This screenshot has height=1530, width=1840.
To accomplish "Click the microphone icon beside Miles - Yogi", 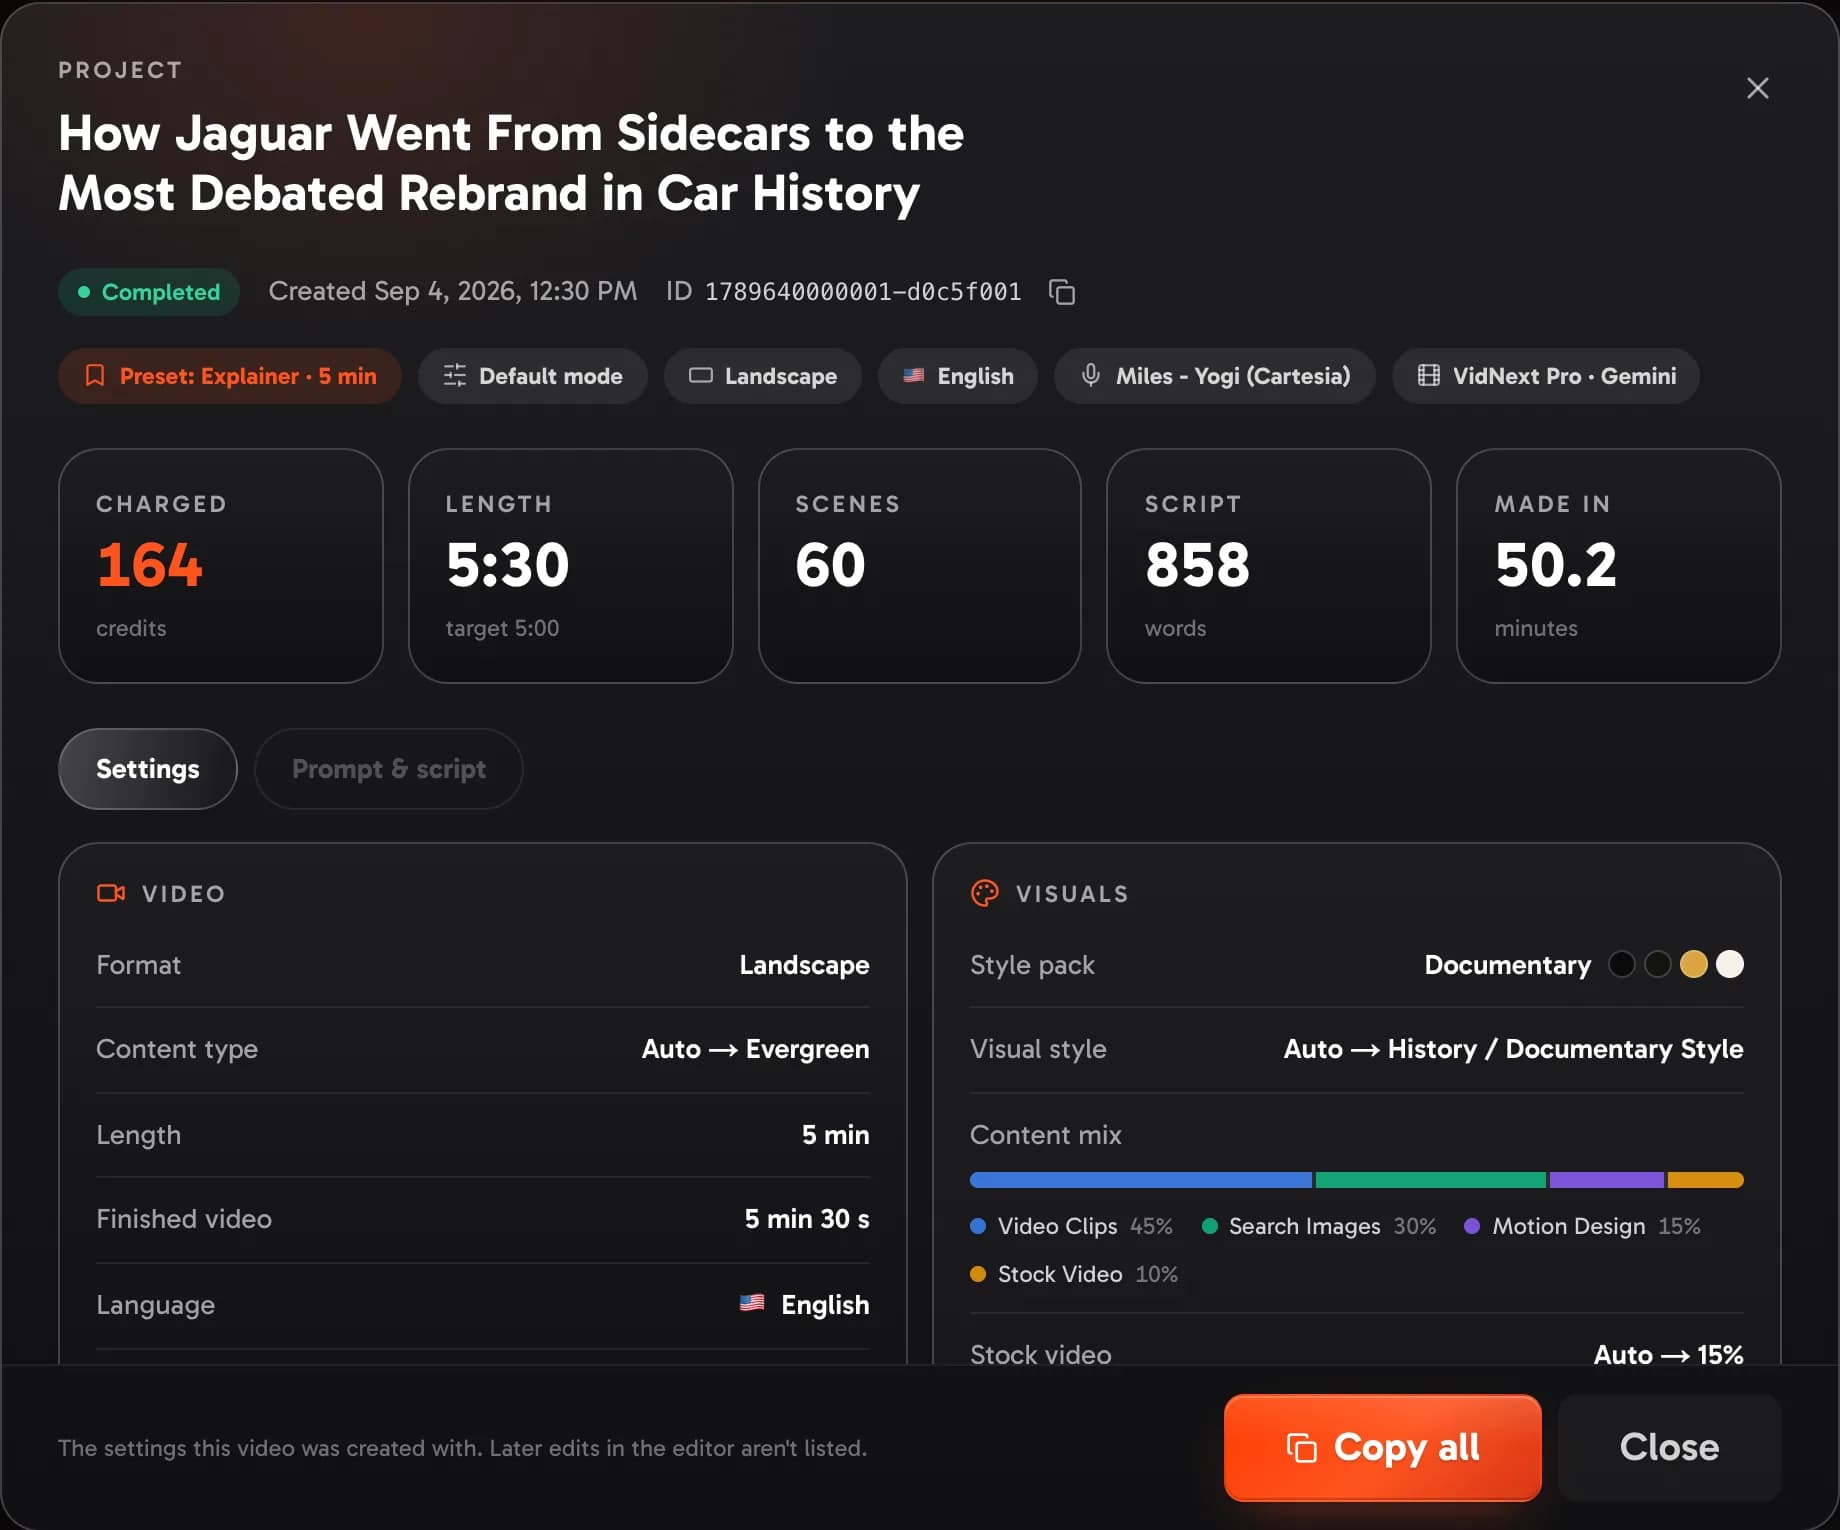I will [x=1091, y=376].
